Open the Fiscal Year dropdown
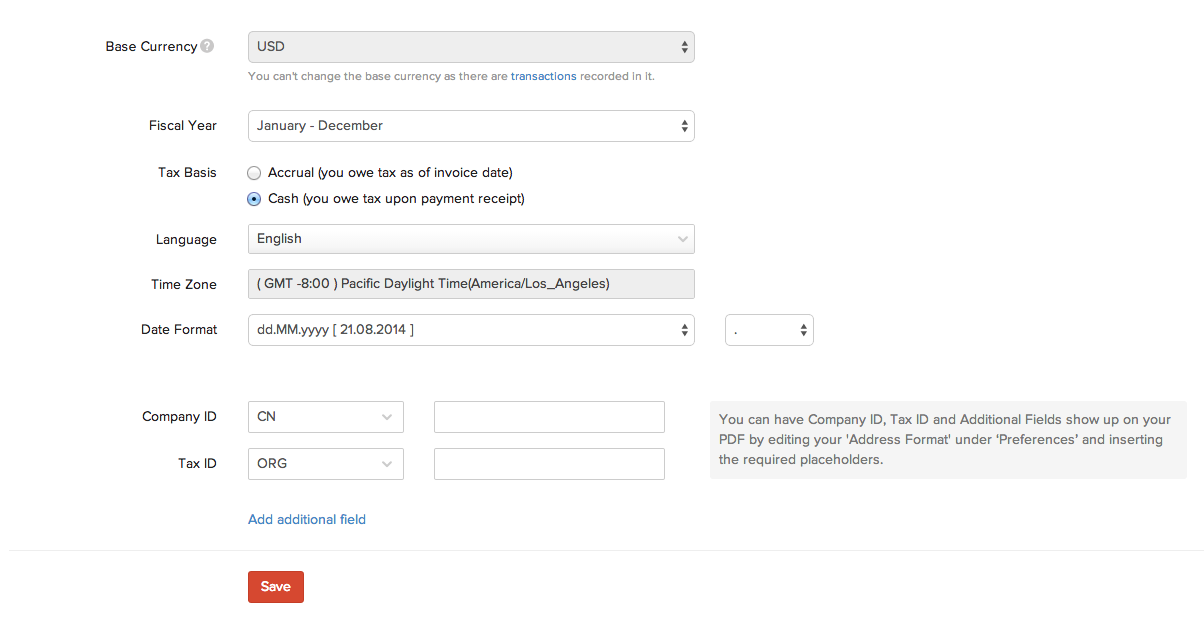Viewport: 1204px width, 622px height. (470, 126)
